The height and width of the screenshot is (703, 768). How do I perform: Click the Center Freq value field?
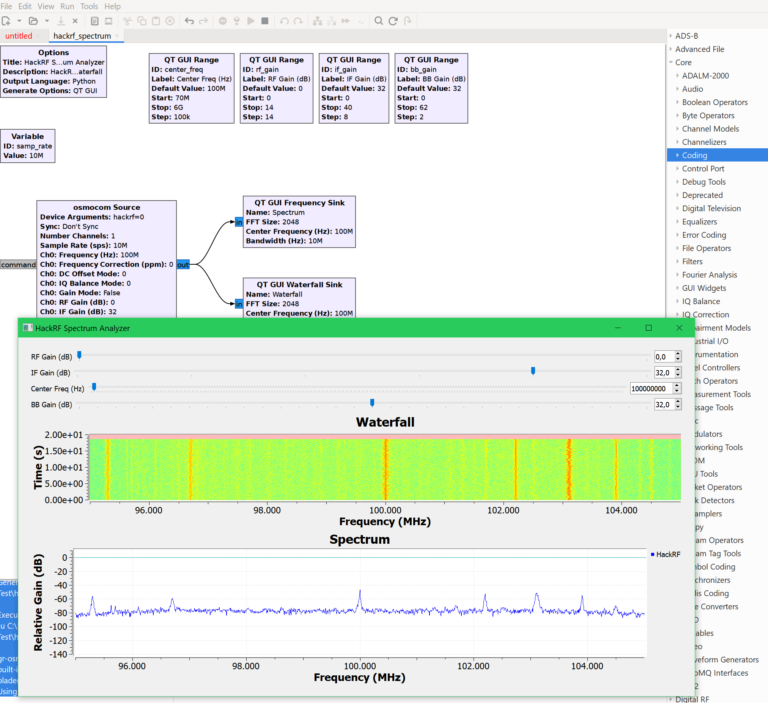(651, 388)
